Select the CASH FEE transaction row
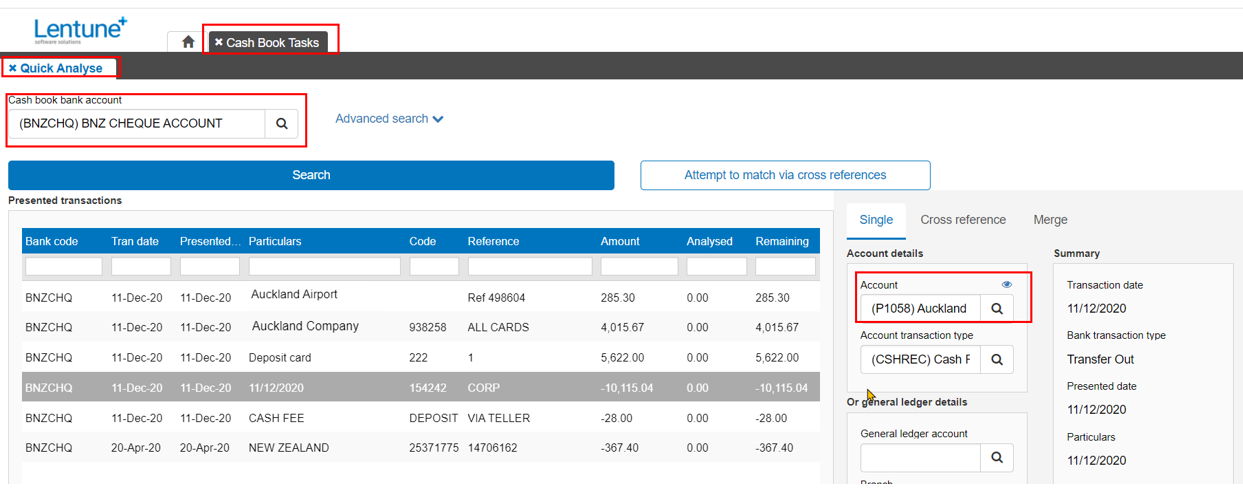 pos(420,417)
